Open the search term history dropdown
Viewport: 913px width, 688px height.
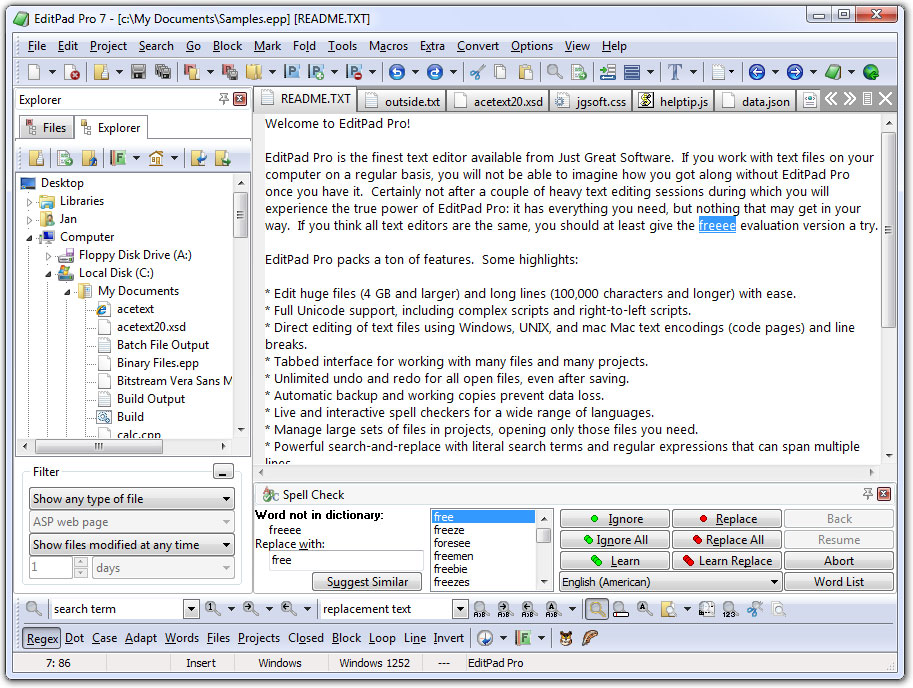[191, 609]
